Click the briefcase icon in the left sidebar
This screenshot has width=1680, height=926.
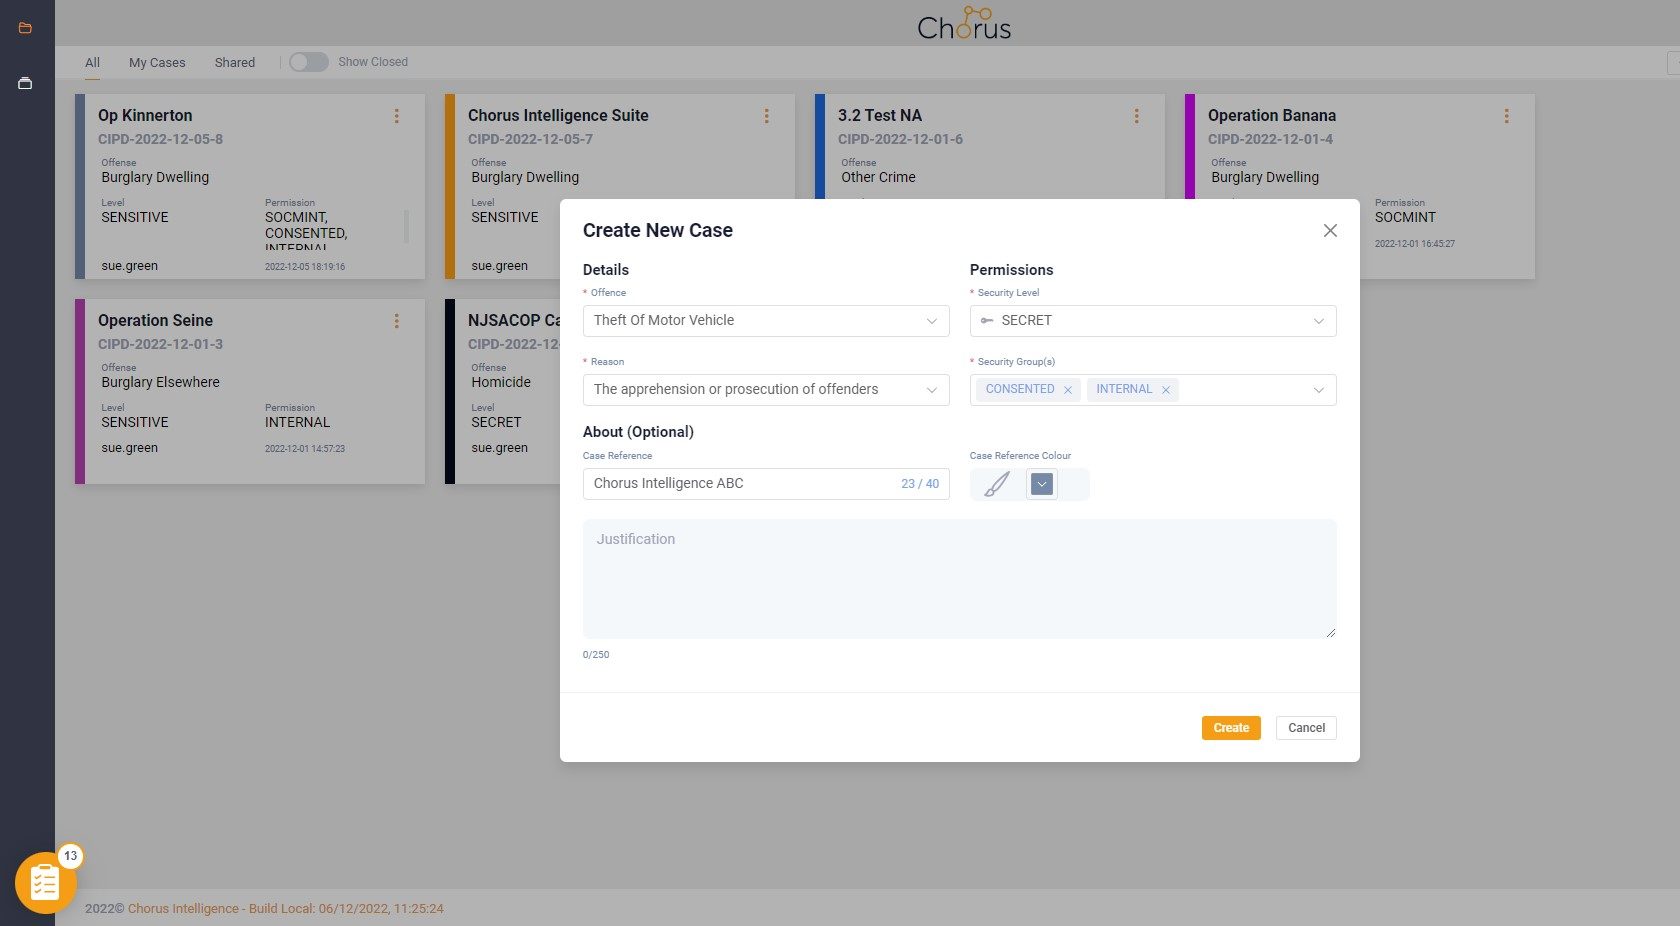point(25,84)
